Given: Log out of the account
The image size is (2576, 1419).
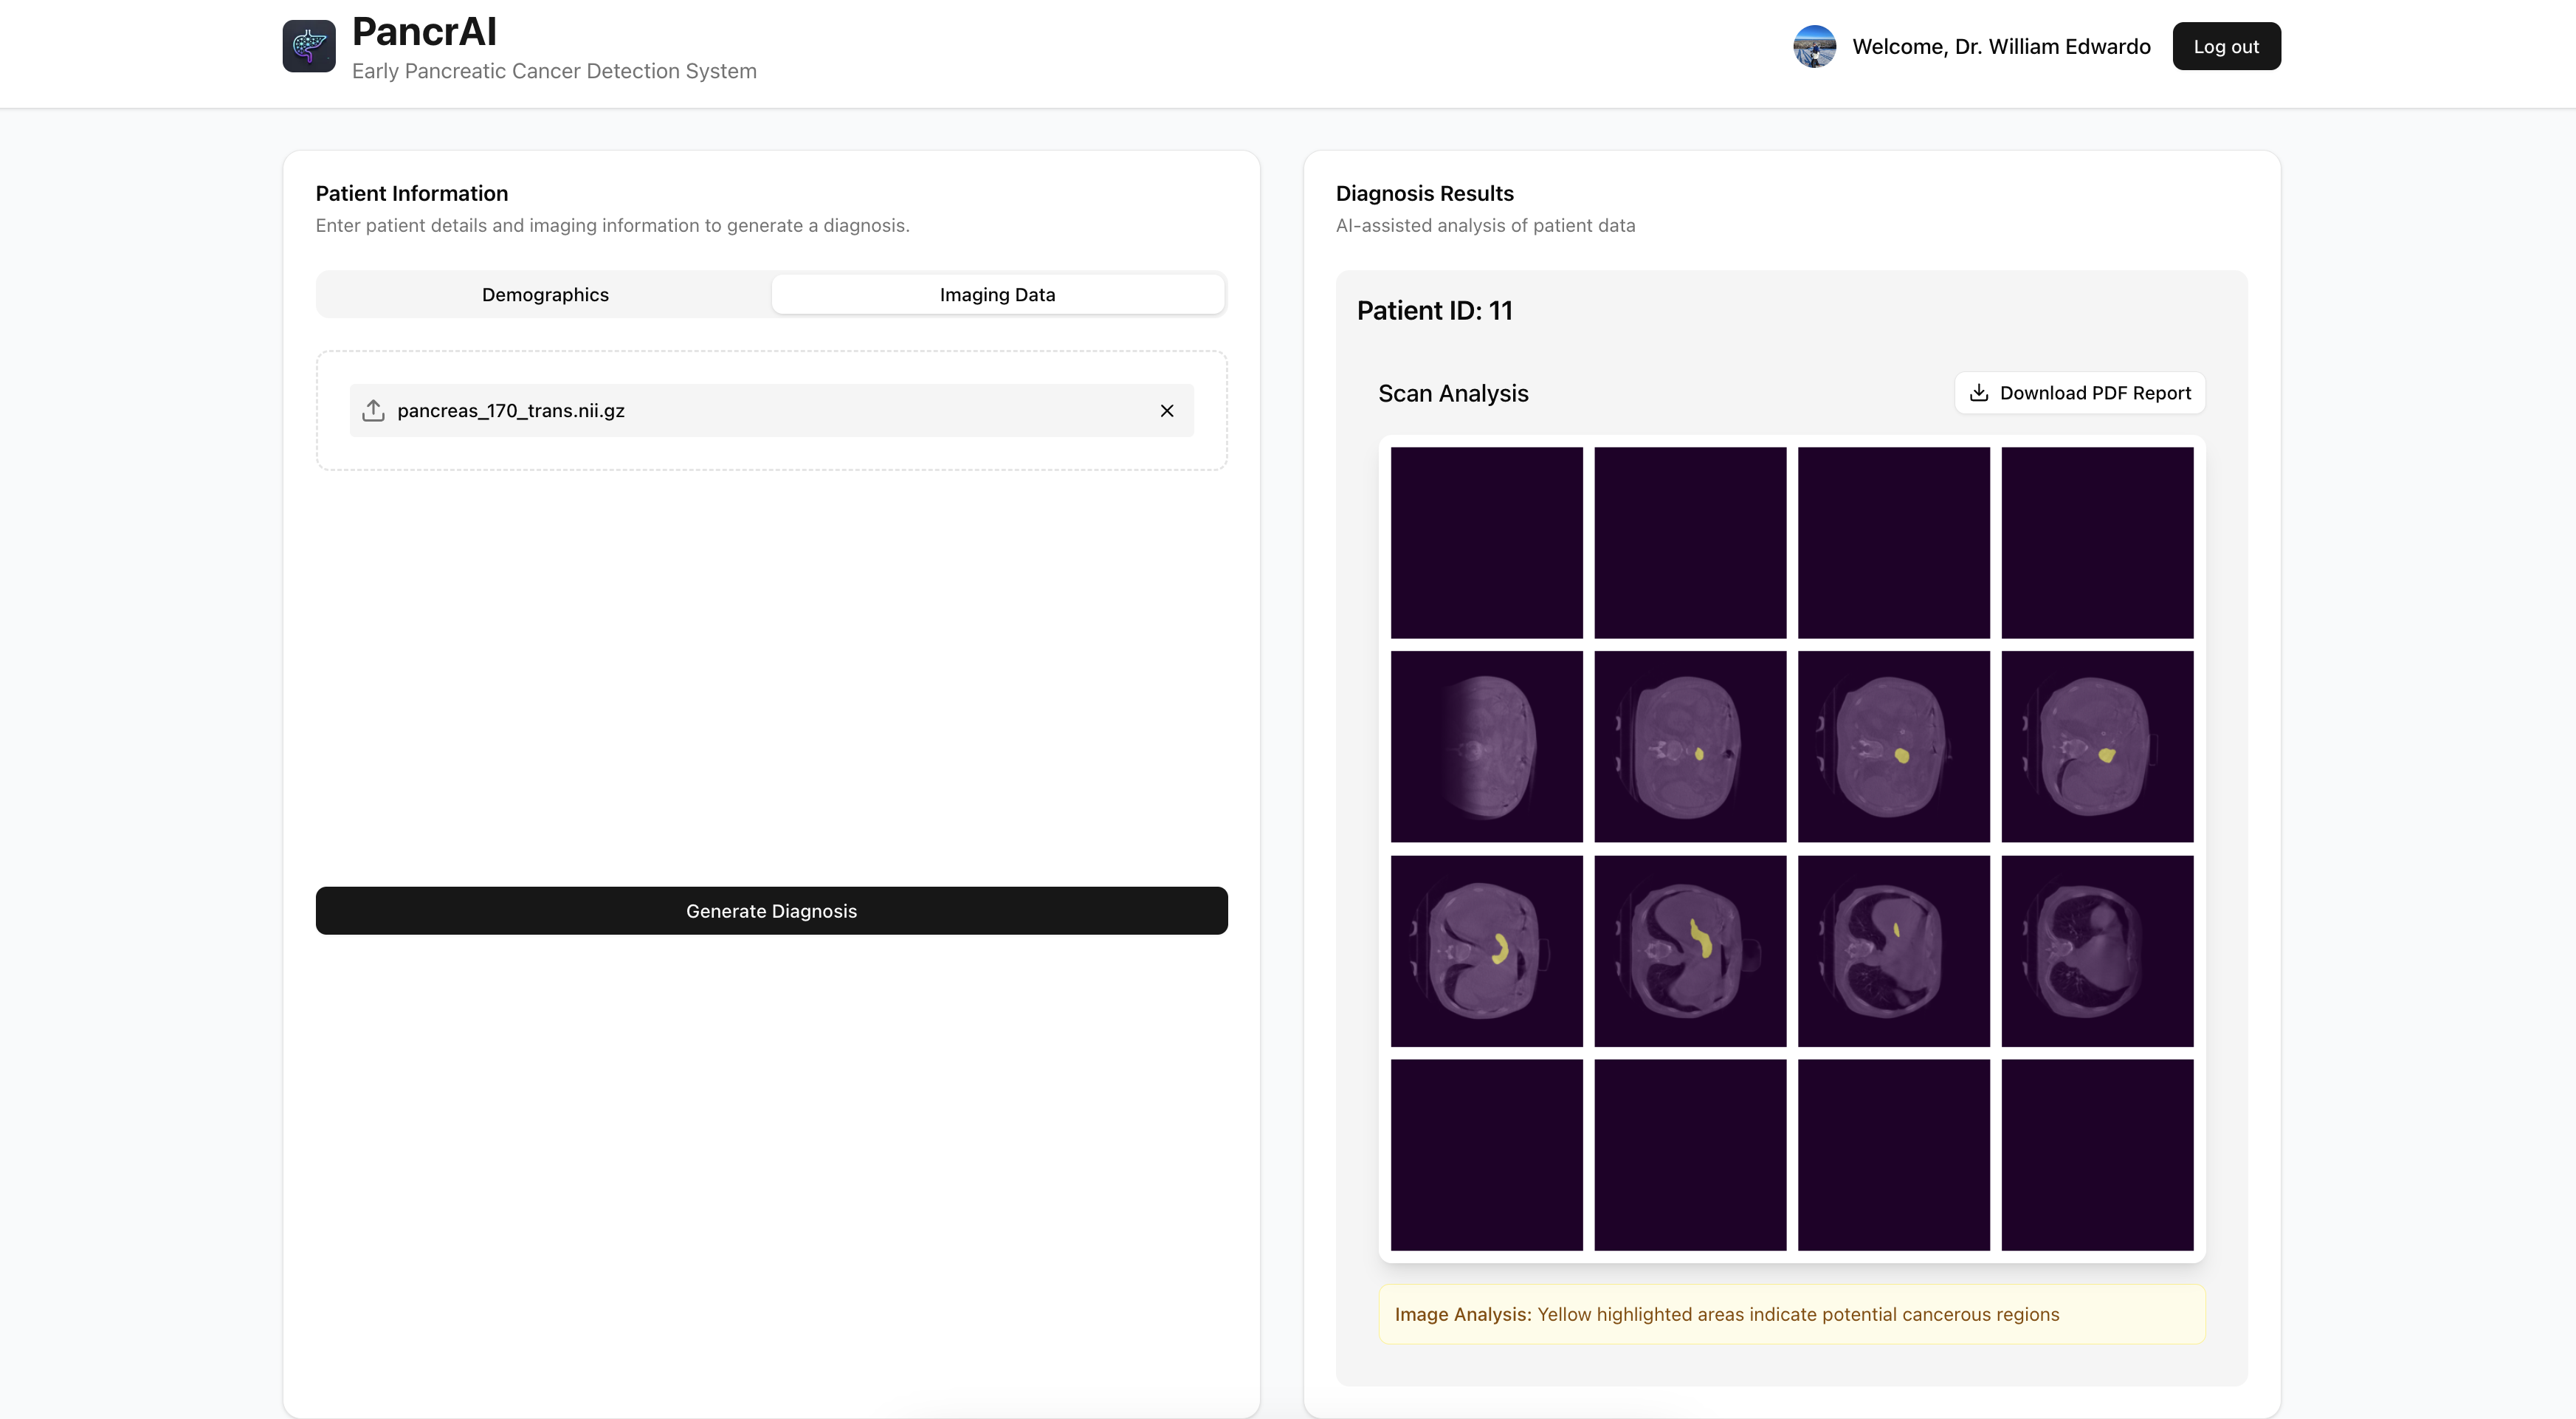Looking at the screenshot, I should pos(2225,46).
